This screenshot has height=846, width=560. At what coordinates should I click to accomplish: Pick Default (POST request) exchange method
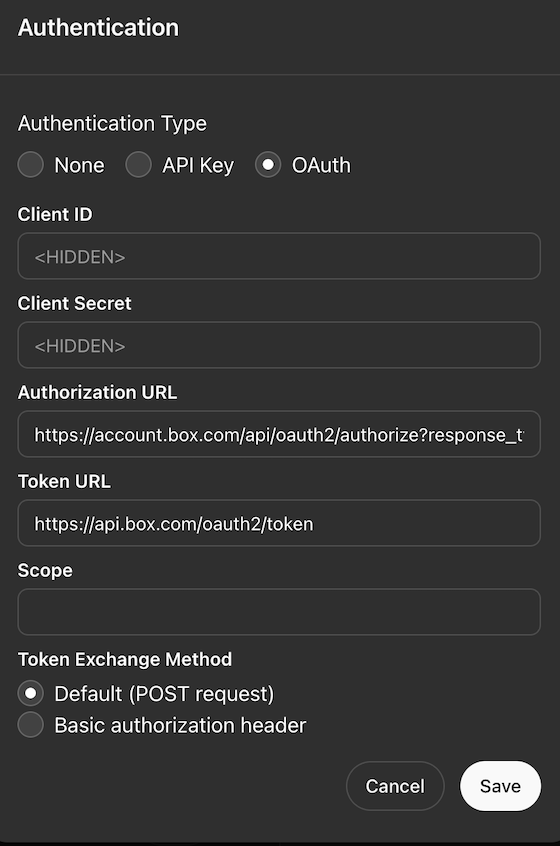coord(31,693)
